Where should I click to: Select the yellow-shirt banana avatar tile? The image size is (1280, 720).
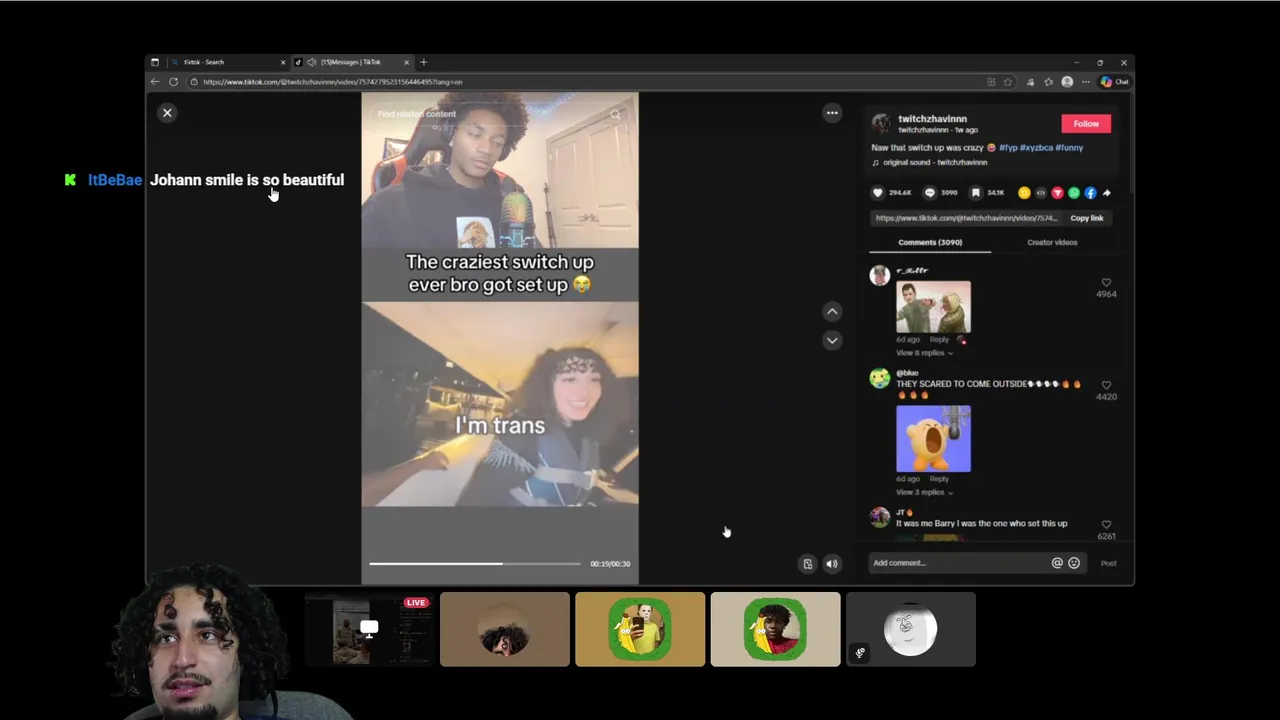point(640,629)
